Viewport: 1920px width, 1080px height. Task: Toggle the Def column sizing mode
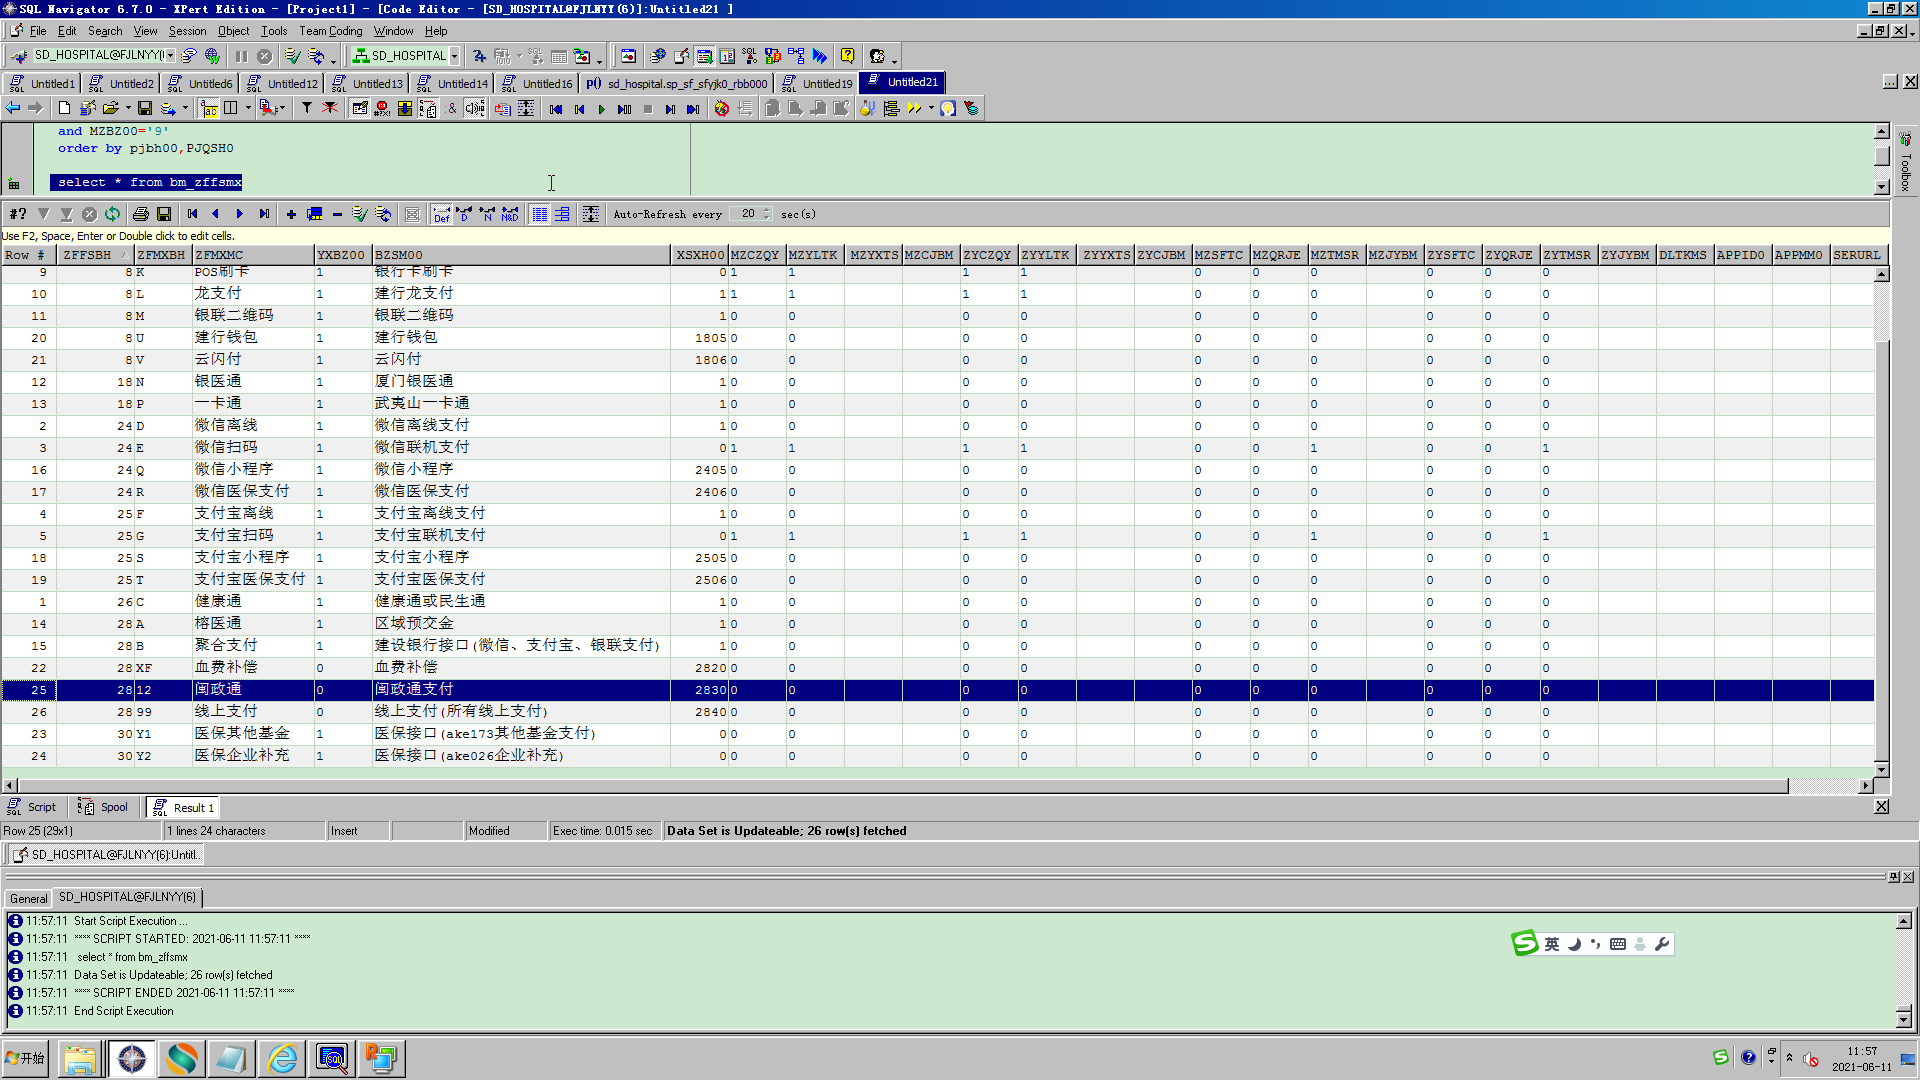pos(441,214)
